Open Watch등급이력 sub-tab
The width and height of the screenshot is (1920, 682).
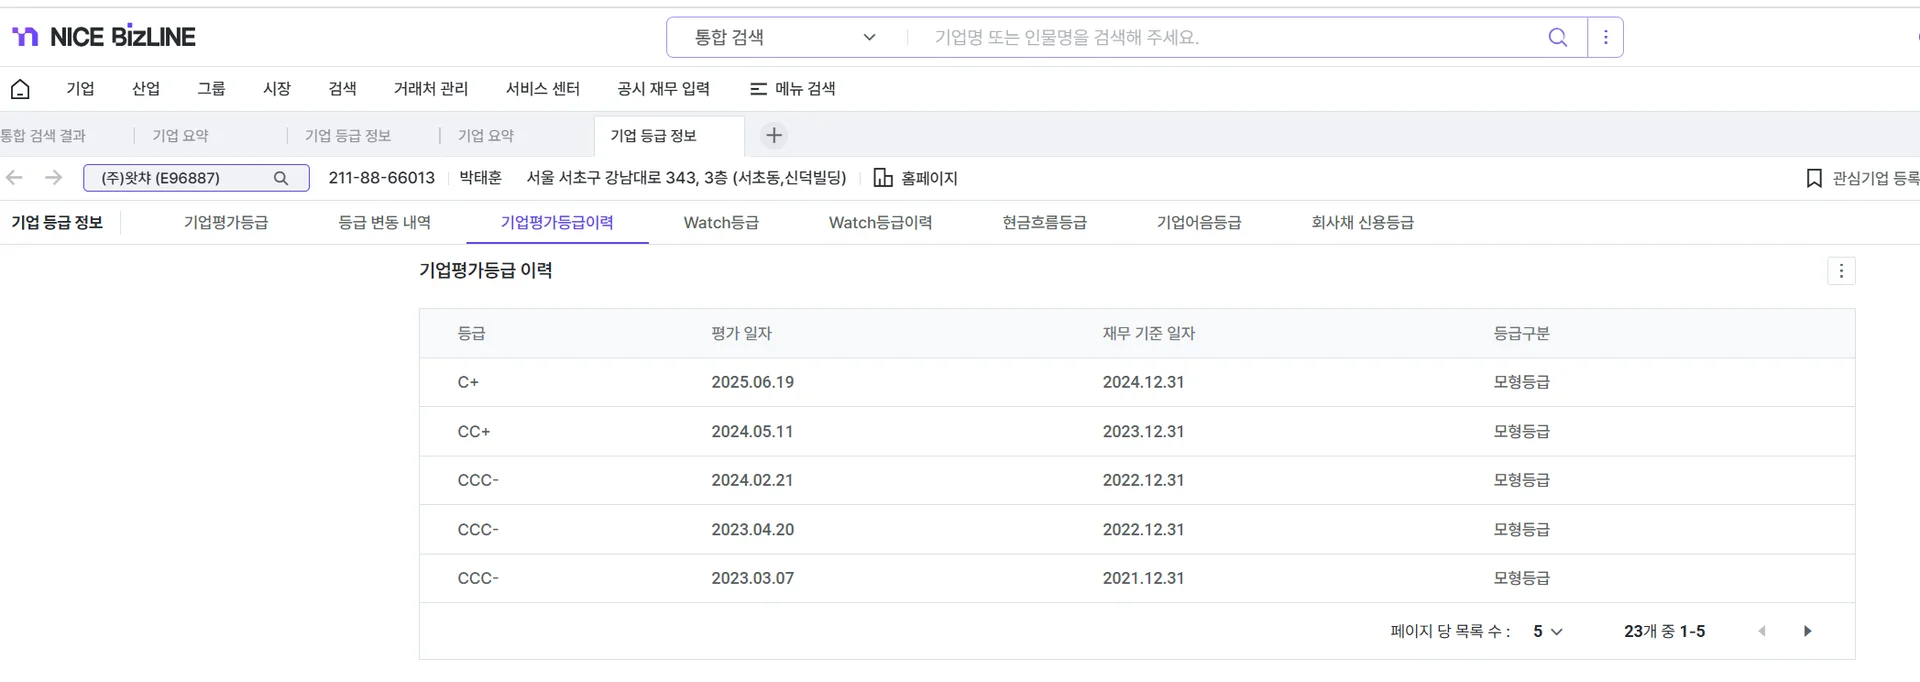tap(881, 223)
